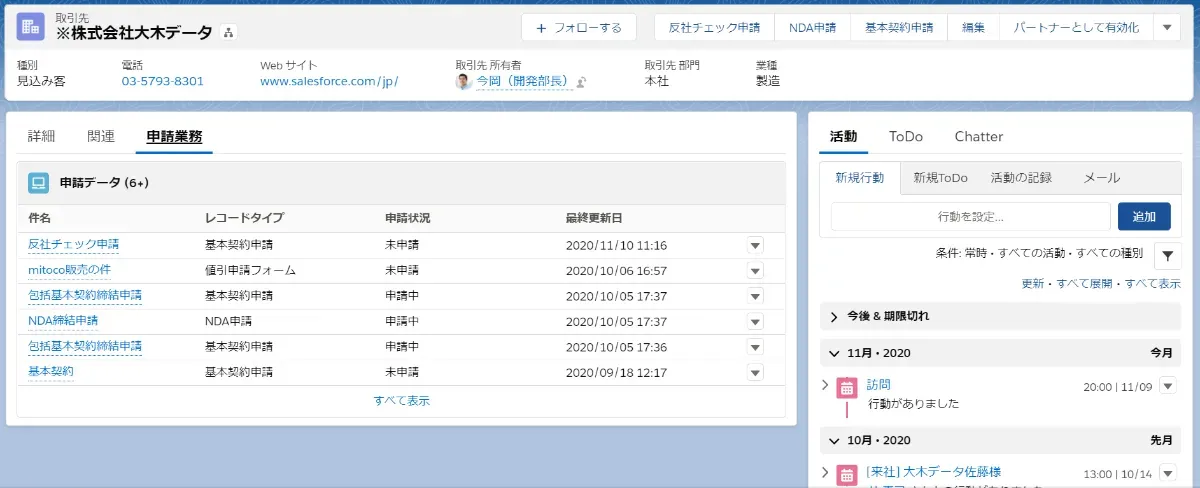Open row menu for 反社チェック申請
1200x488 pixels.
(x=755, y=245)
